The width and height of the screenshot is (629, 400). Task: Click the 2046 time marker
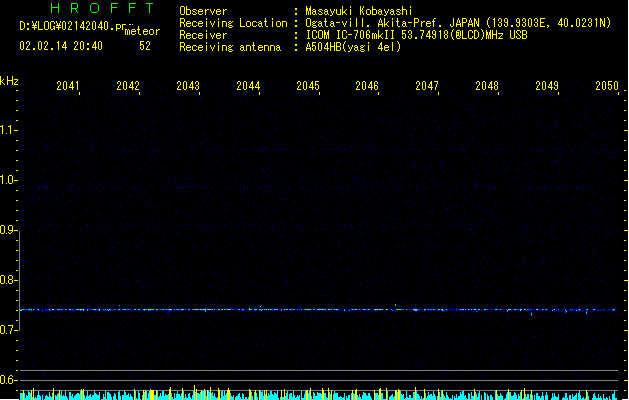(x=367, y=86)
